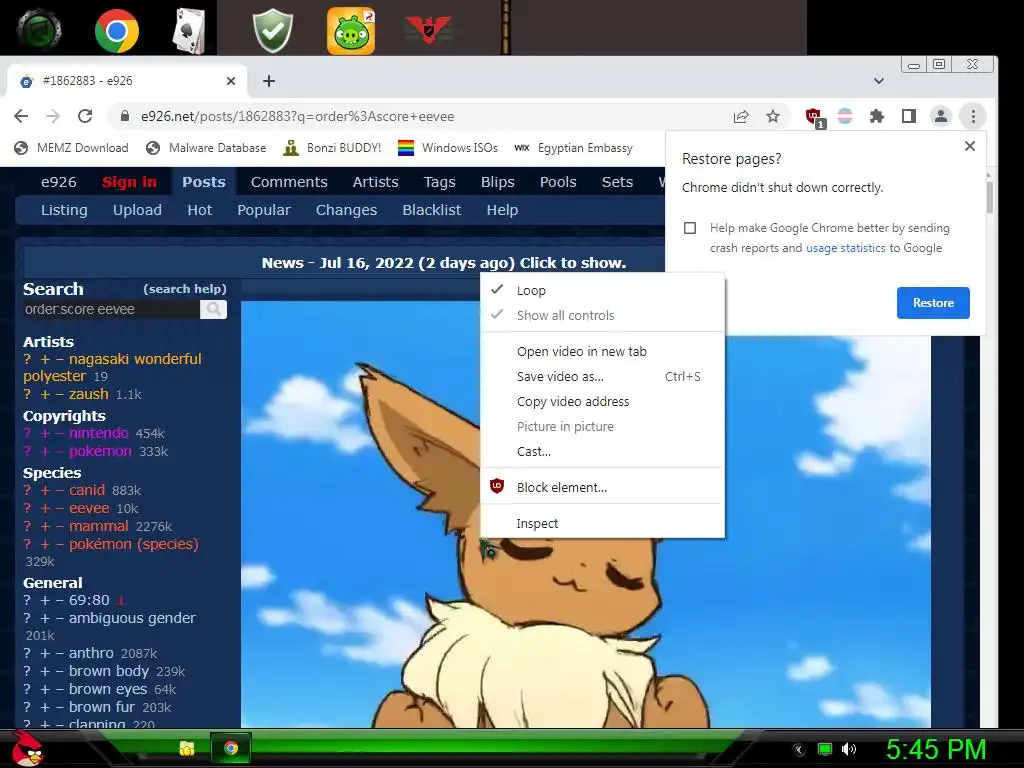Open the Chrome desktop shortcut
This screenshot has width=1024, height=768.
pyautogui.click(x=116, y=30)
